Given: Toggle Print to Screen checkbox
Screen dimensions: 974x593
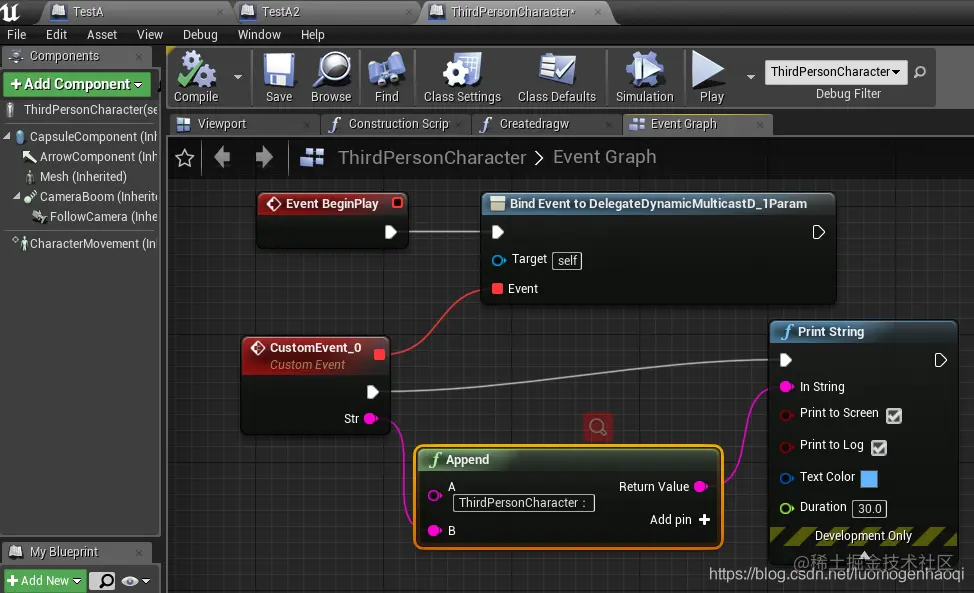Looking at the screenshot, I should [894, 415].
